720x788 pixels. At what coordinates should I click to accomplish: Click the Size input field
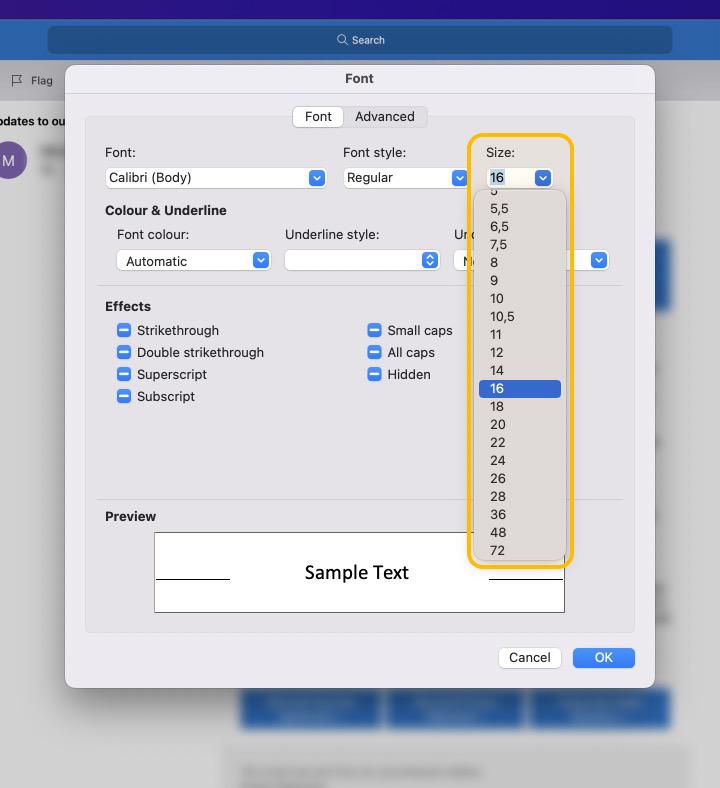tap(508, 178)
